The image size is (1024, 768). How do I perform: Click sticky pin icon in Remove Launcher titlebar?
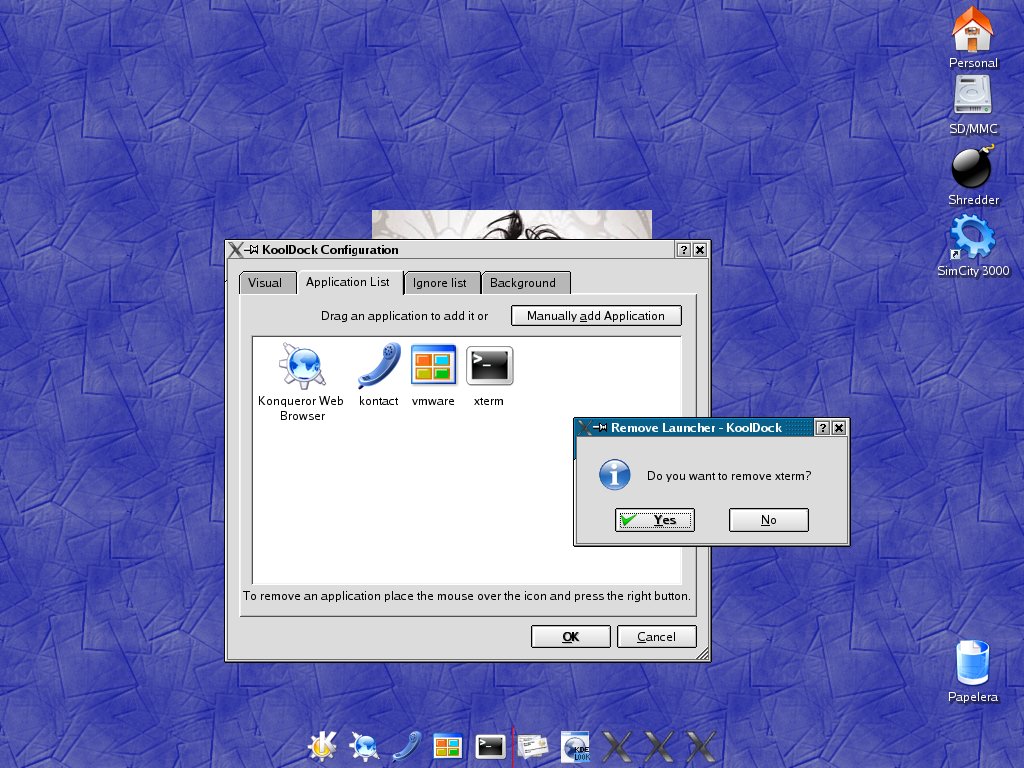pos(600,428)
